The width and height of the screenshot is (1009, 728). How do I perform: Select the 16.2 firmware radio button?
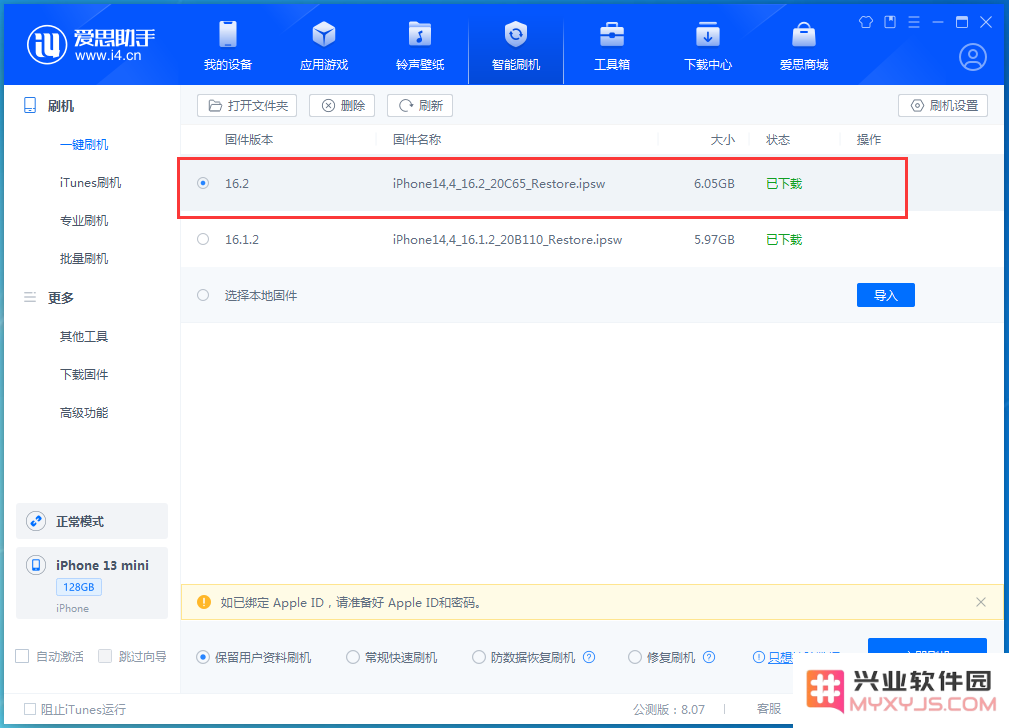pyautogui.click(x=203, y=183)
